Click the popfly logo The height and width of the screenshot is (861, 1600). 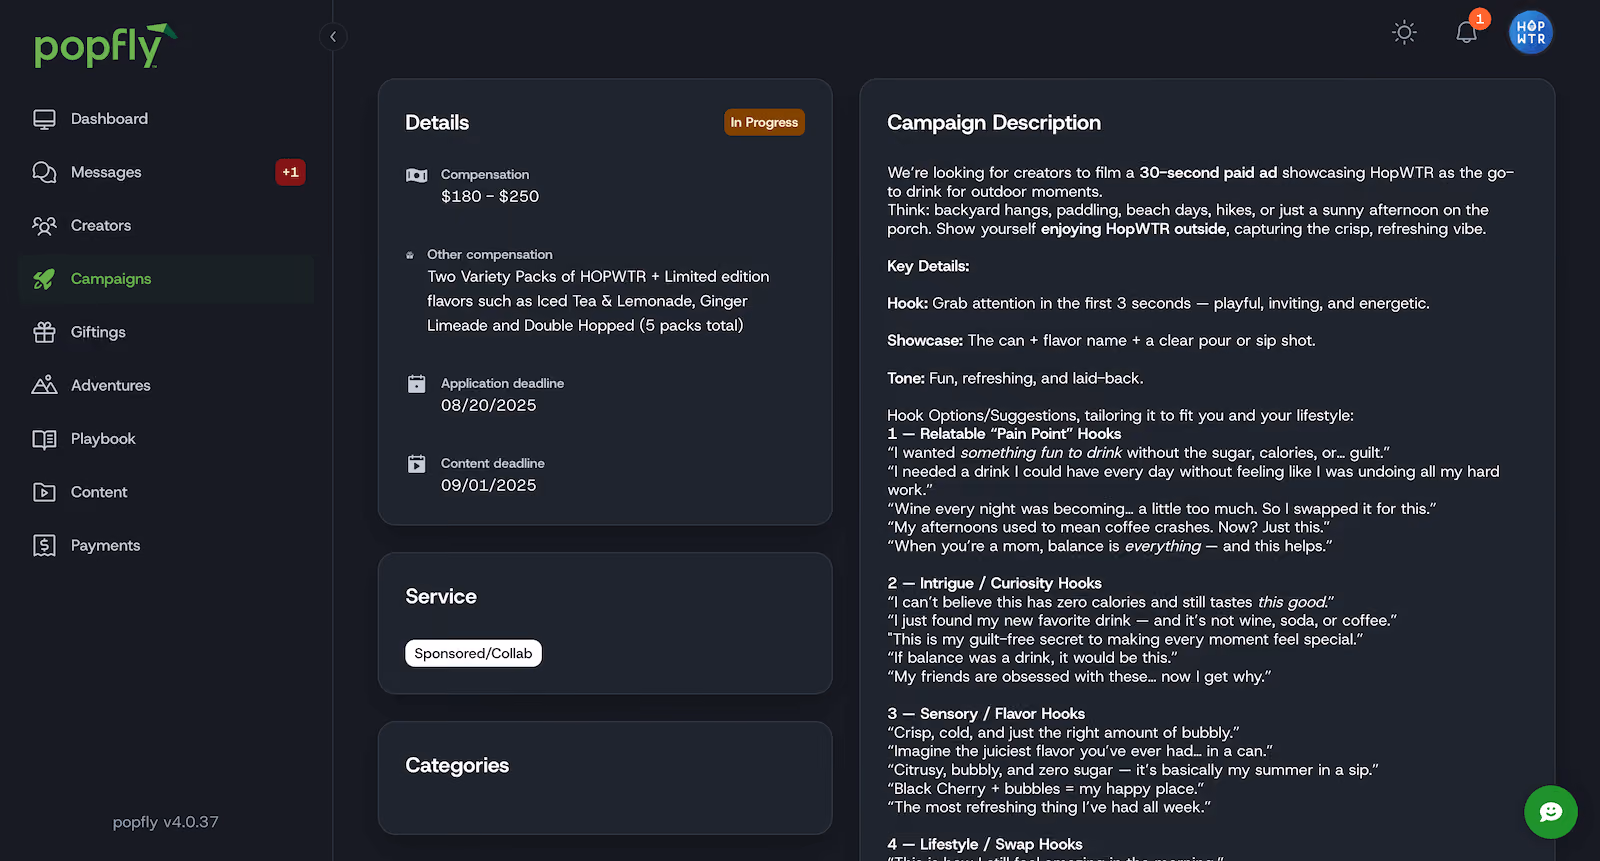(105, 46)
